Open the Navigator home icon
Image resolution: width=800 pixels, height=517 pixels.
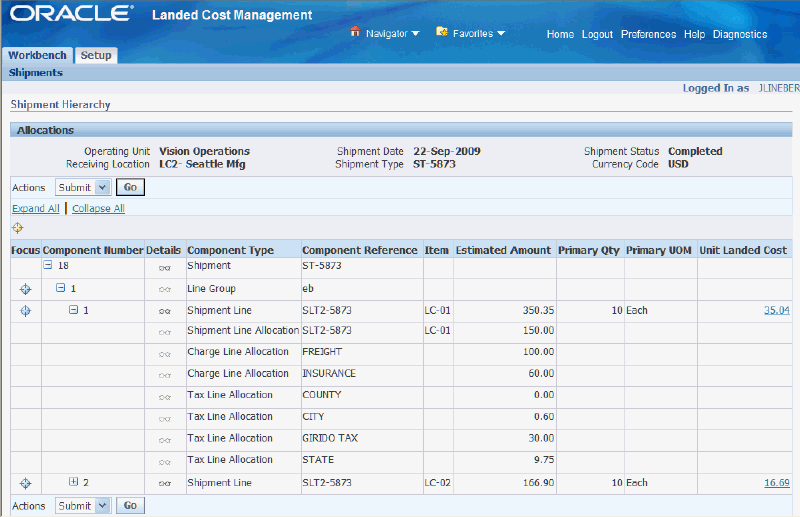[355, 32]
